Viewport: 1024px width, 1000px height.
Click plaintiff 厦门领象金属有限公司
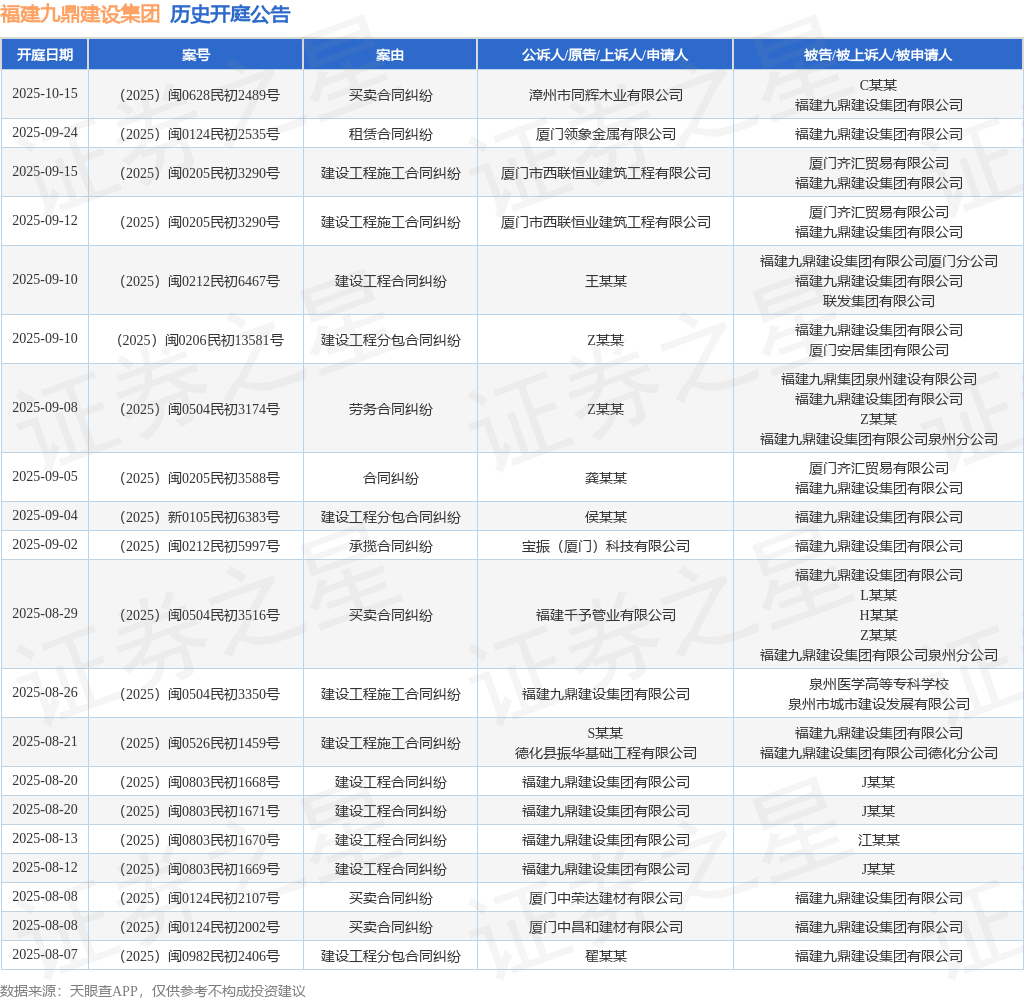[605, 135]
